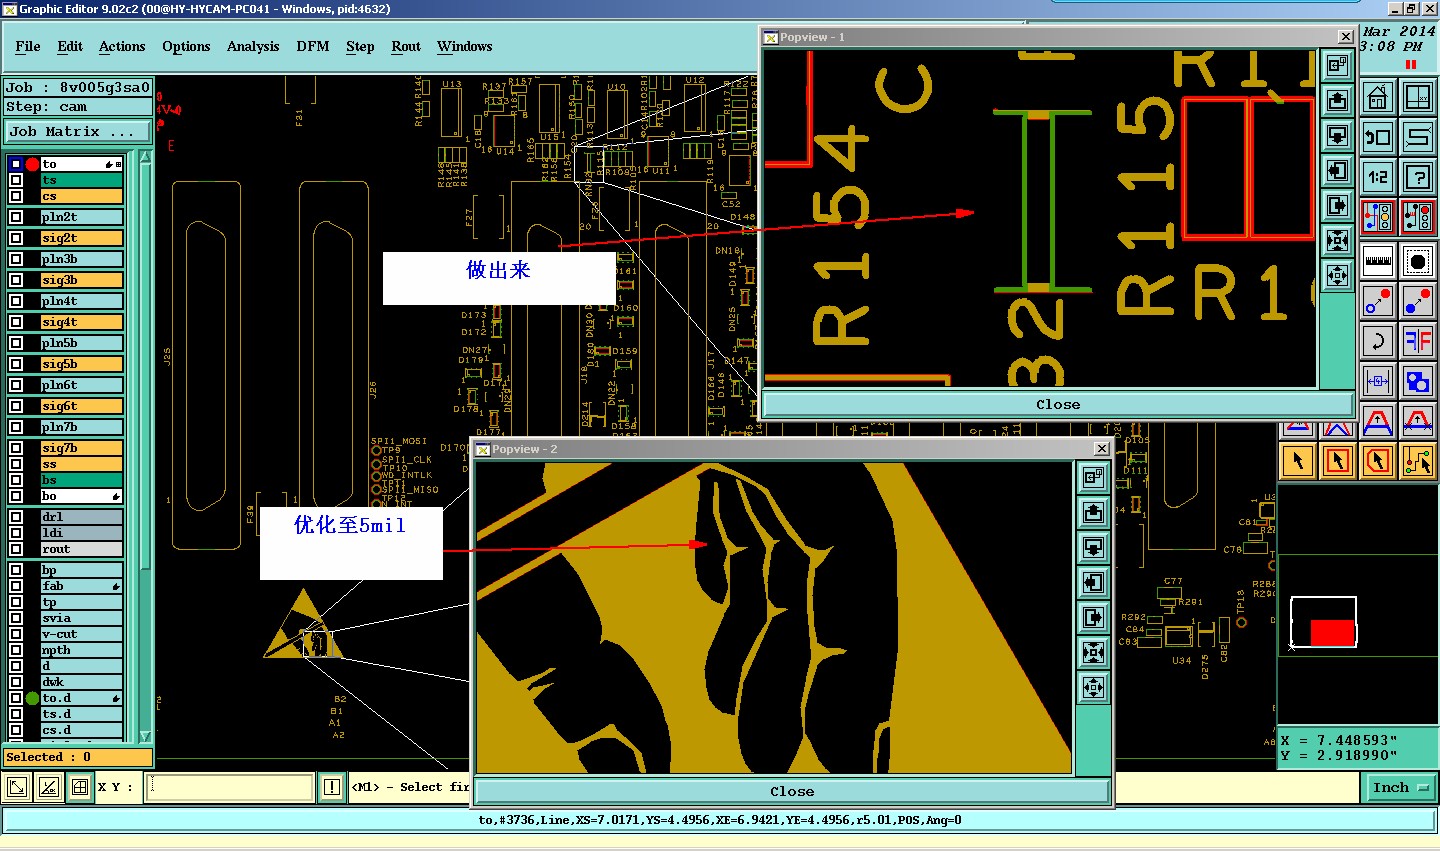Click the ruler measure tool icon

(1378, 261)
